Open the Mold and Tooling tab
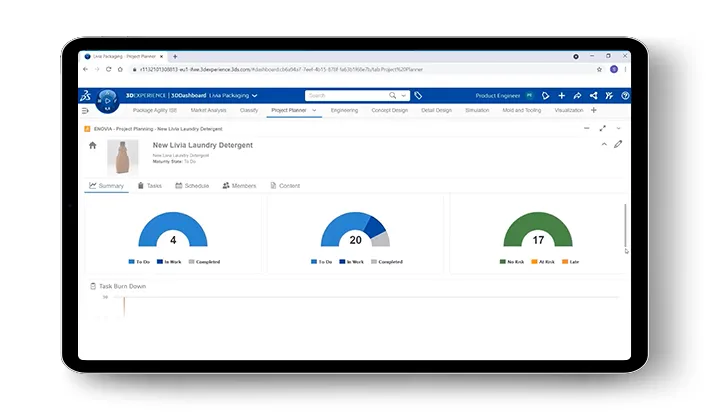Viewport: 712px width, 412px height. tap(522, 110)
